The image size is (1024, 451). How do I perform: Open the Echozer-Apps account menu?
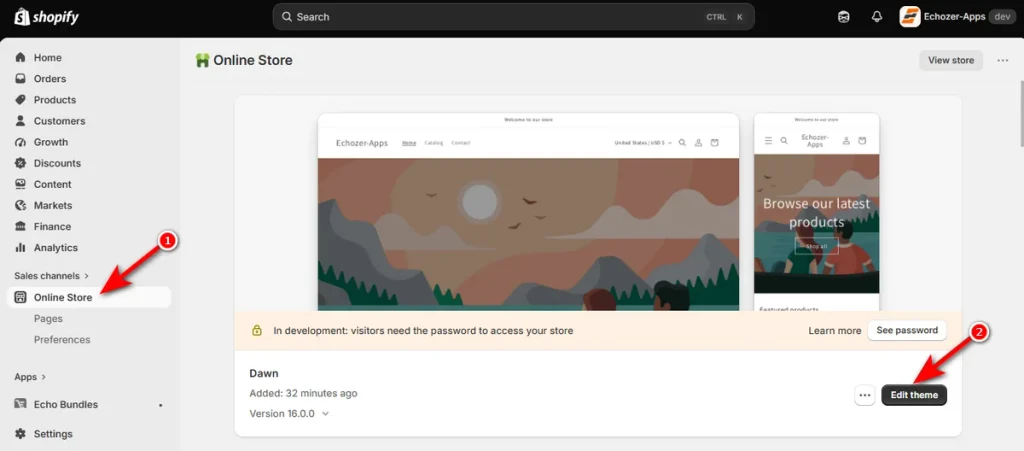(x=957, y=17)
